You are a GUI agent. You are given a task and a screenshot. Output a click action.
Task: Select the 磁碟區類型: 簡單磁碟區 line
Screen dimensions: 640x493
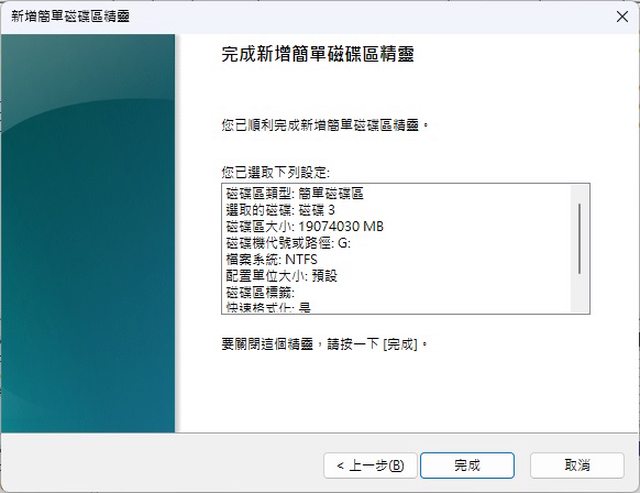click(300, 193)
